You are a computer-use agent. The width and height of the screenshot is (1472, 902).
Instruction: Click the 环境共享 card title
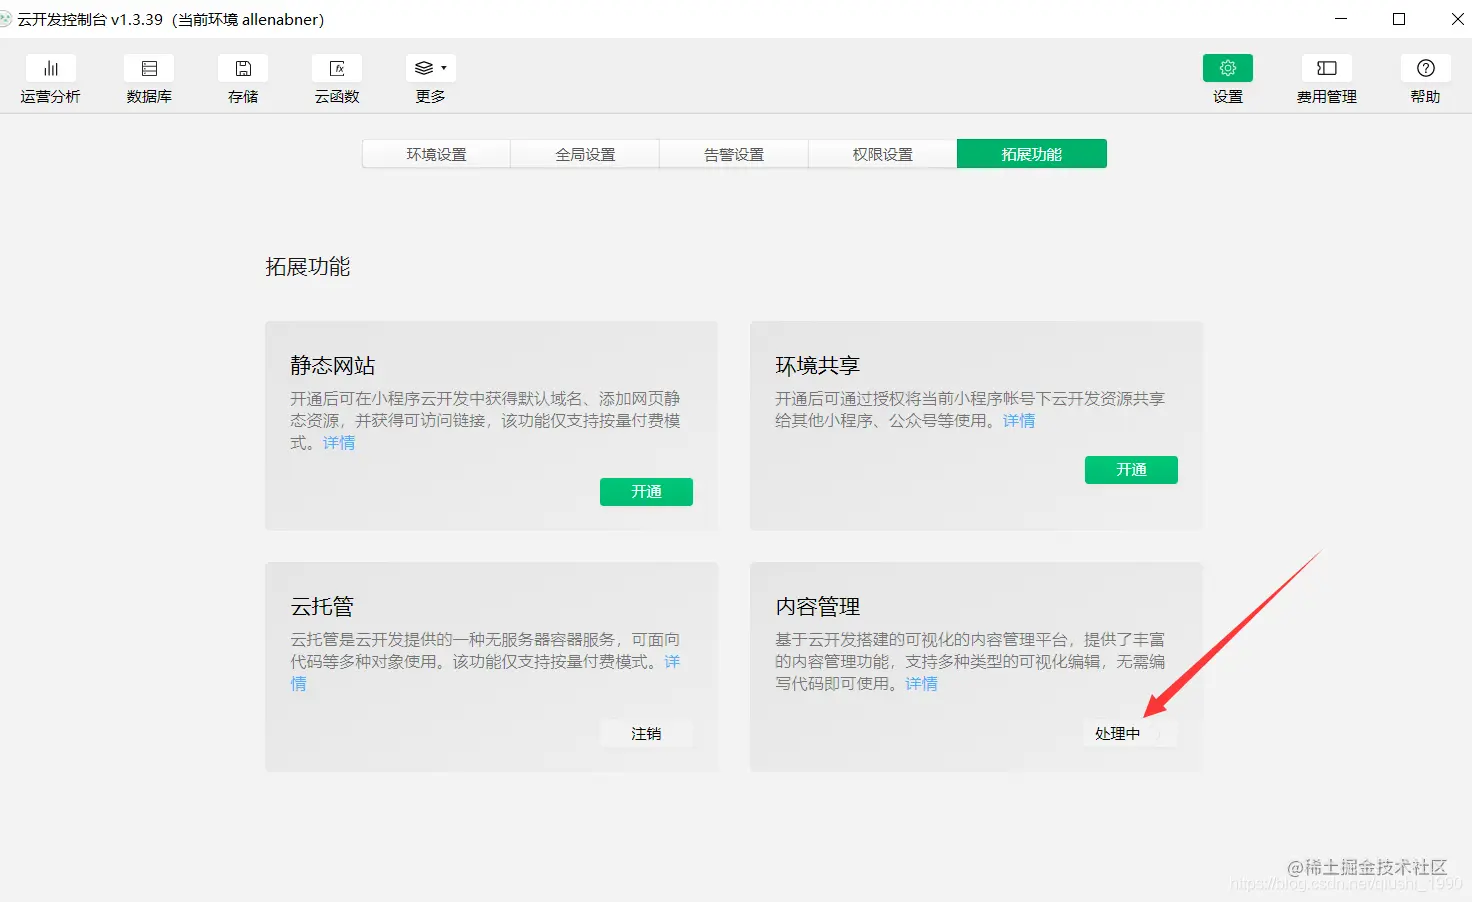pos(818,366)
